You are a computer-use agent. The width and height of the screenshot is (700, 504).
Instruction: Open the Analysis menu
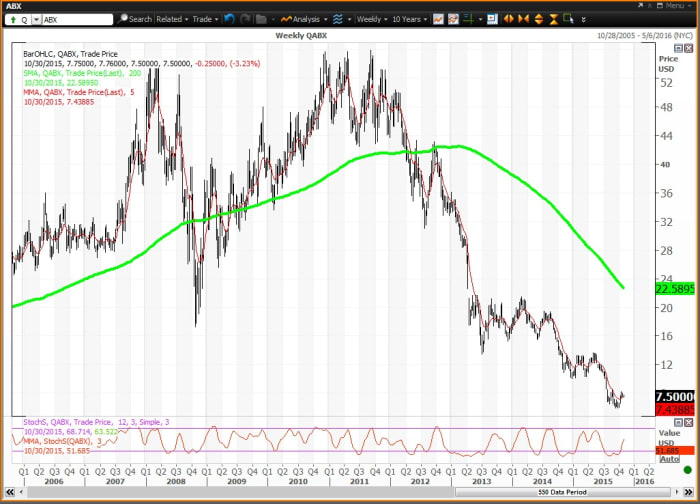pos(304,19)
